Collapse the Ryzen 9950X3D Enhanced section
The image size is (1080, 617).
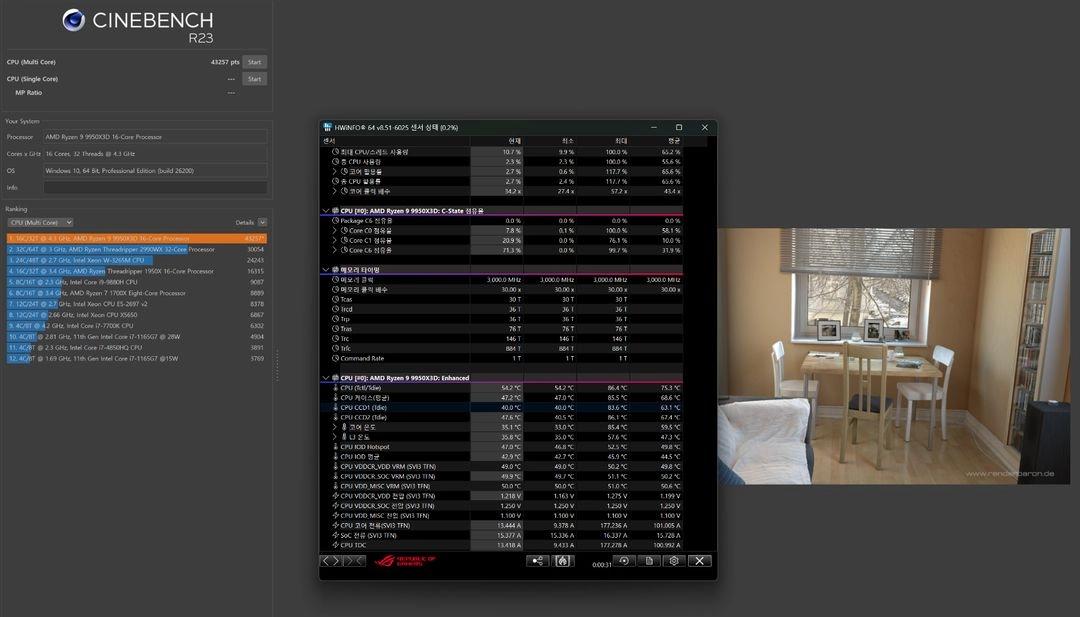(x=326, y=378)
